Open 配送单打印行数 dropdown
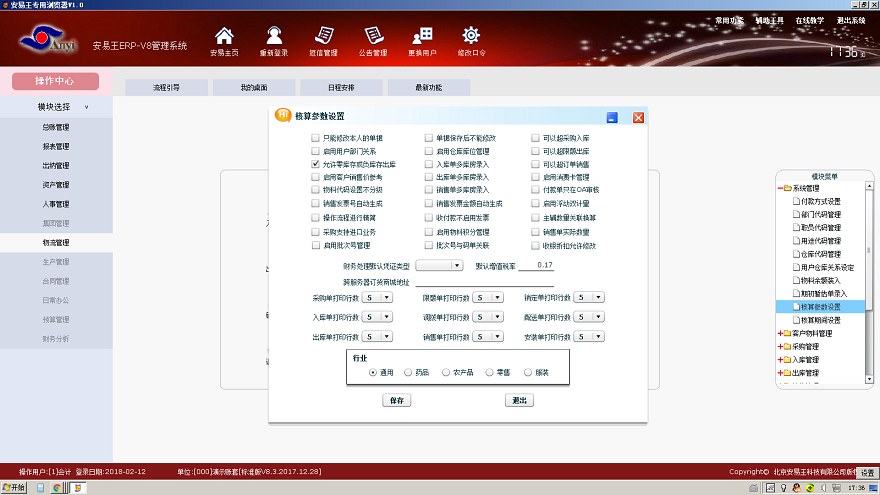Viewport: 880px width, 495px height. 589,317
